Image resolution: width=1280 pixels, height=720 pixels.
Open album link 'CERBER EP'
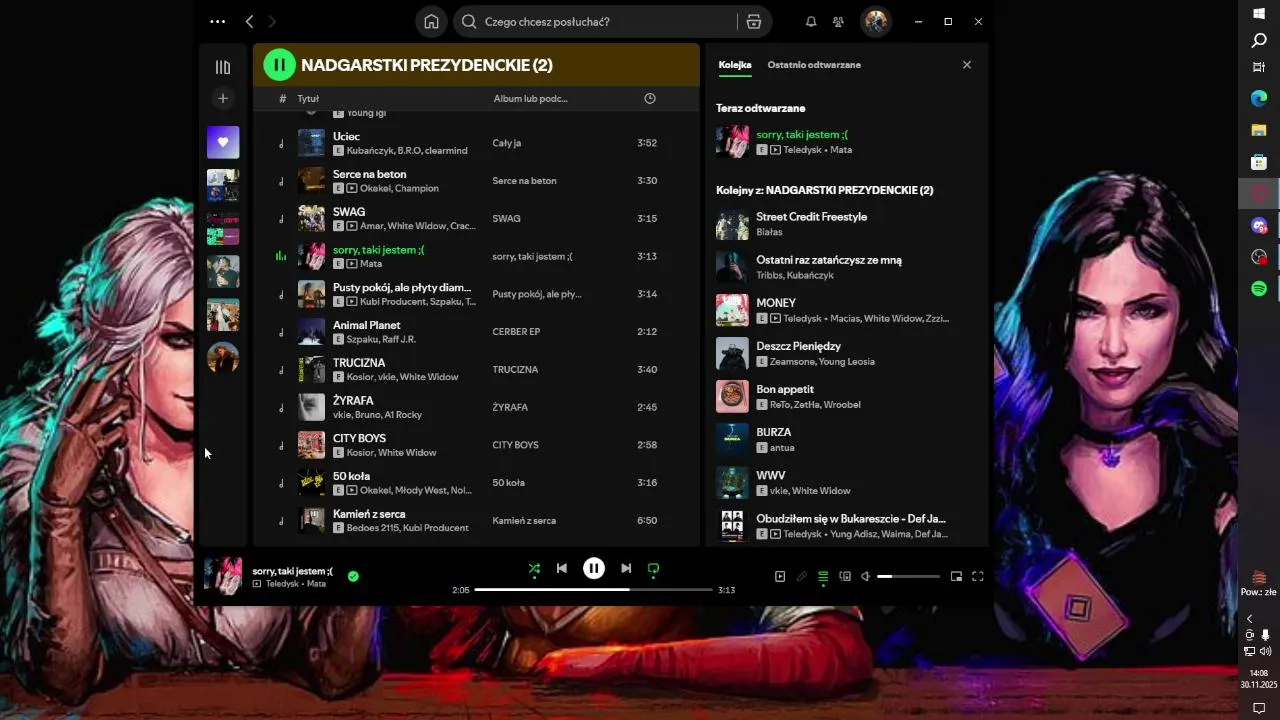point(516,332)
